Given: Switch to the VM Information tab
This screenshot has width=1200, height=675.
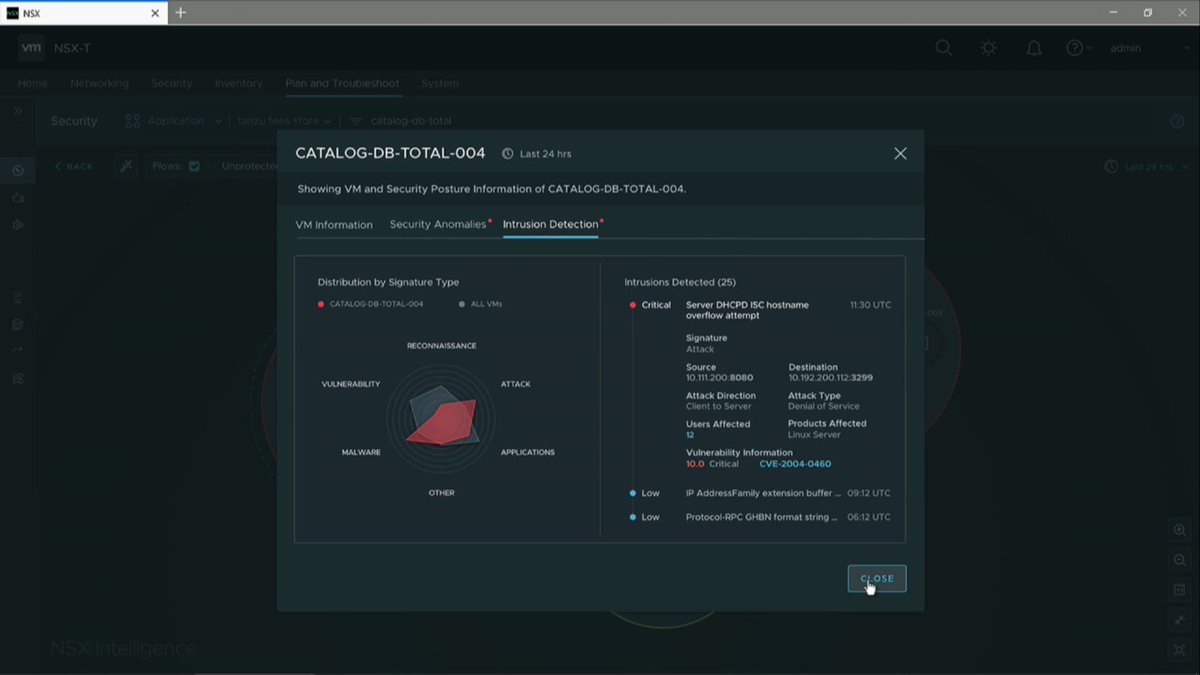Looking at the screenshot, I should pyautogui.click(x=334, y=225).
